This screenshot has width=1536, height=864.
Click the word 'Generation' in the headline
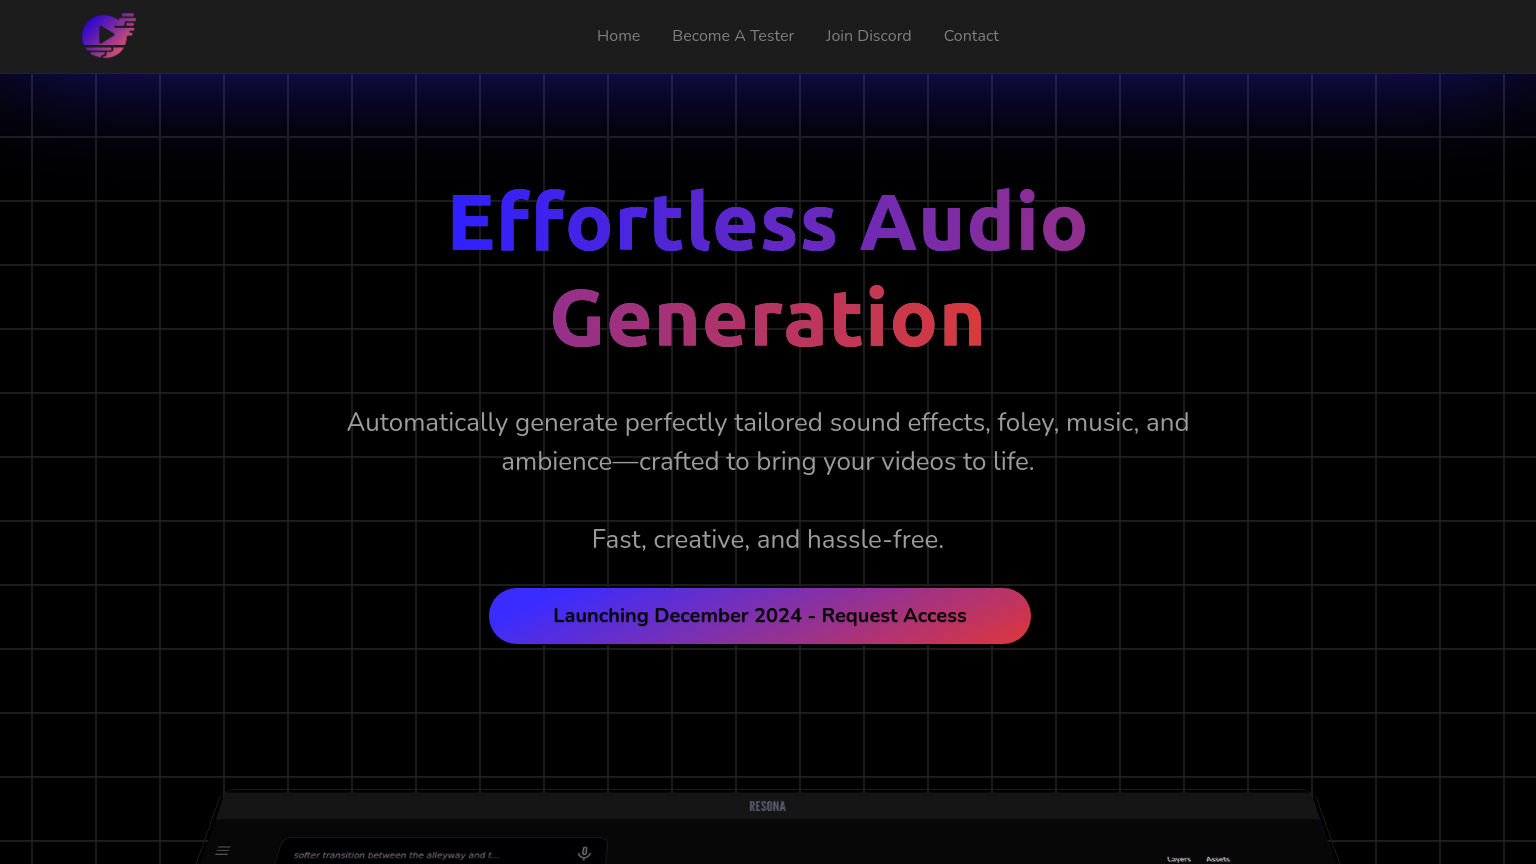point(767,319)
